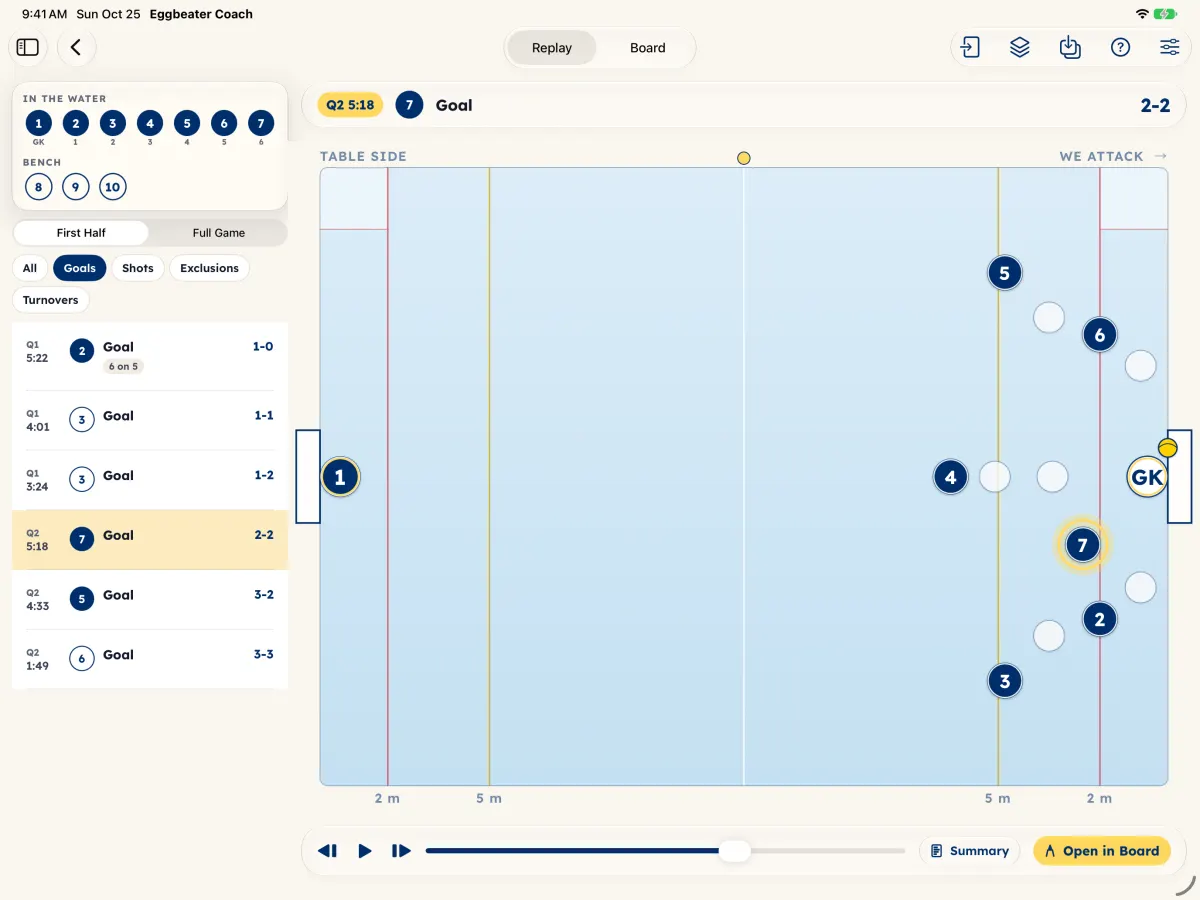Filter events by Turnovers

(51, 300)
